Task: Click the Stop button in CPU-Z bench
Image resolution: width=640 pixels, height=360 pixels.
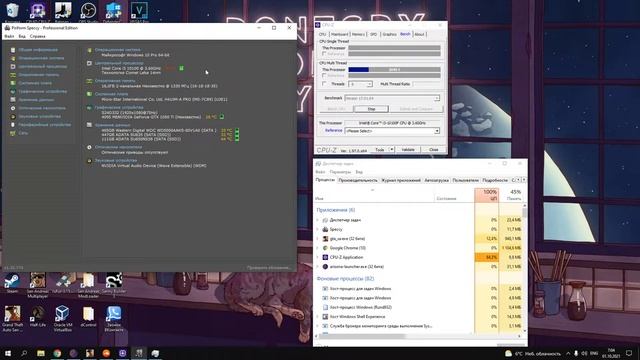Action: [371, 109]
